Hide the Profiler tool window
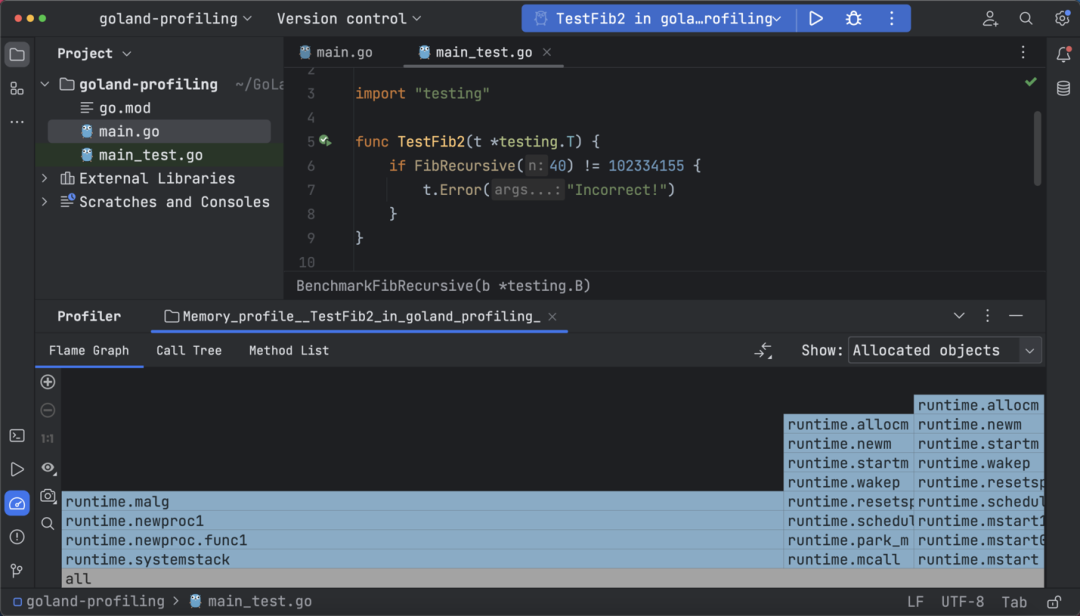Screen dimensions: 1080x616 click(1015, 316)
